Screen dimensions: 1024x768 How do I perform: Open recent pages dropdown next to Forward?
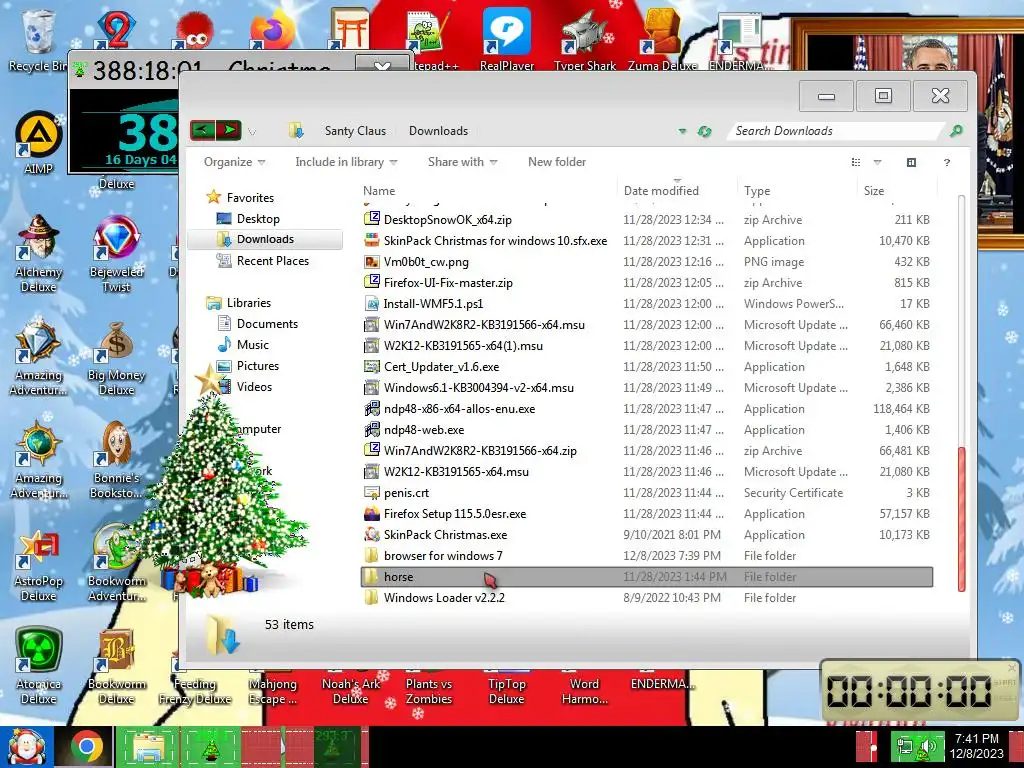252,131
